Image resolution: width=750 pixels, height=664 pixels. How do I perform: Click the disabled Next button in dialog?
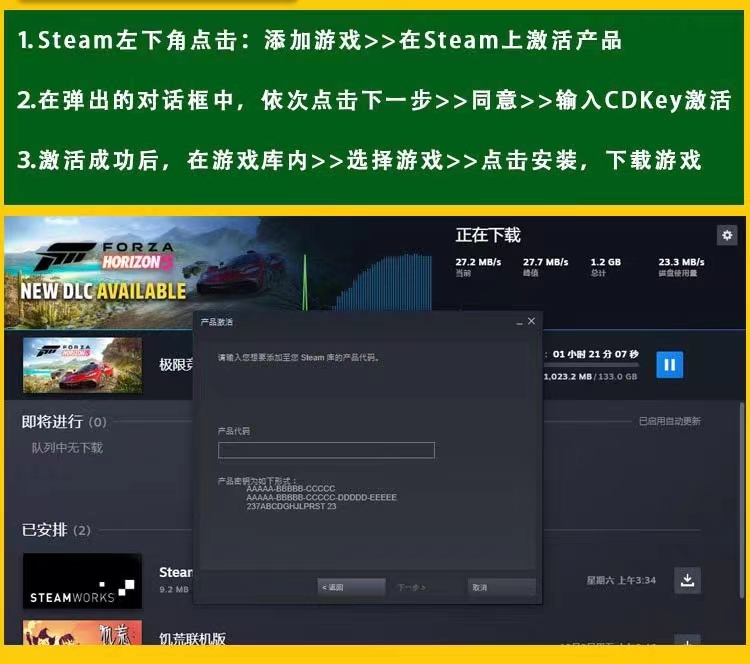coord(412,587)
